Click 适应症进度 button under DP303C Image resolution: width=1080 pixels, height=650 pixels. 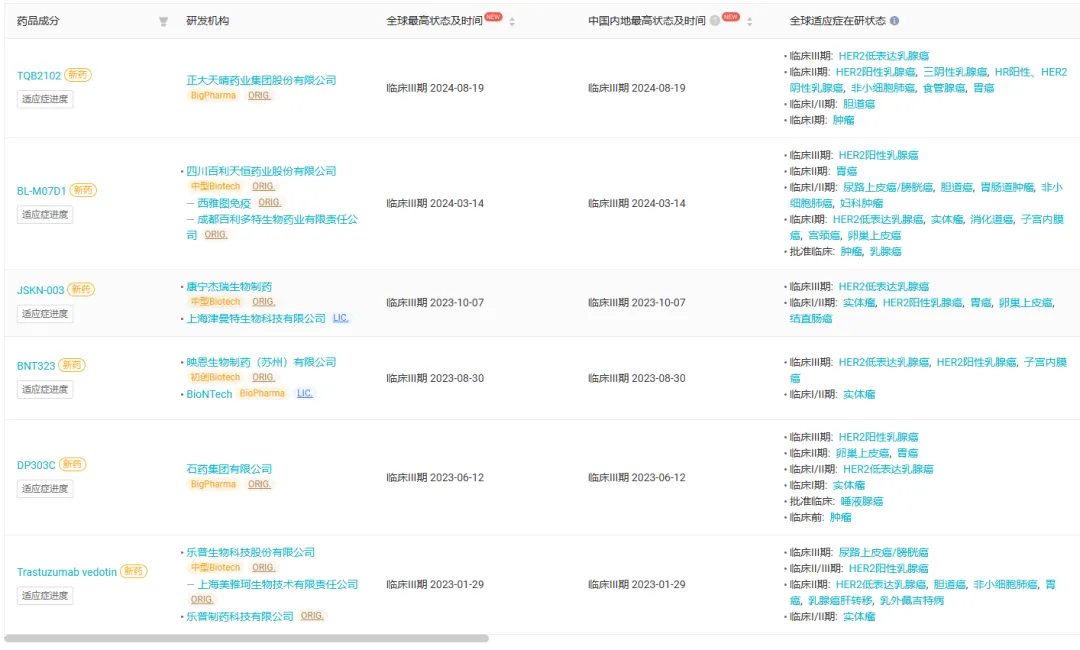click(45, 489)
